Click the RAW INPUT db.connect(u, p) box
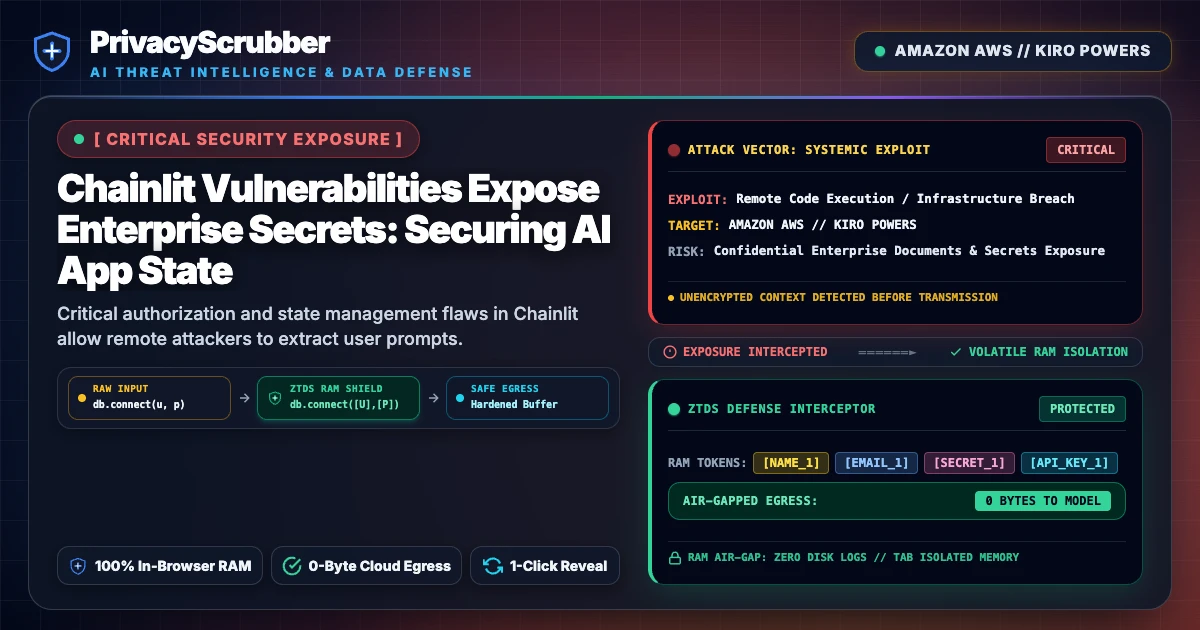The width and height of the screenshot is (1200, 630). (x=148, y=397)
